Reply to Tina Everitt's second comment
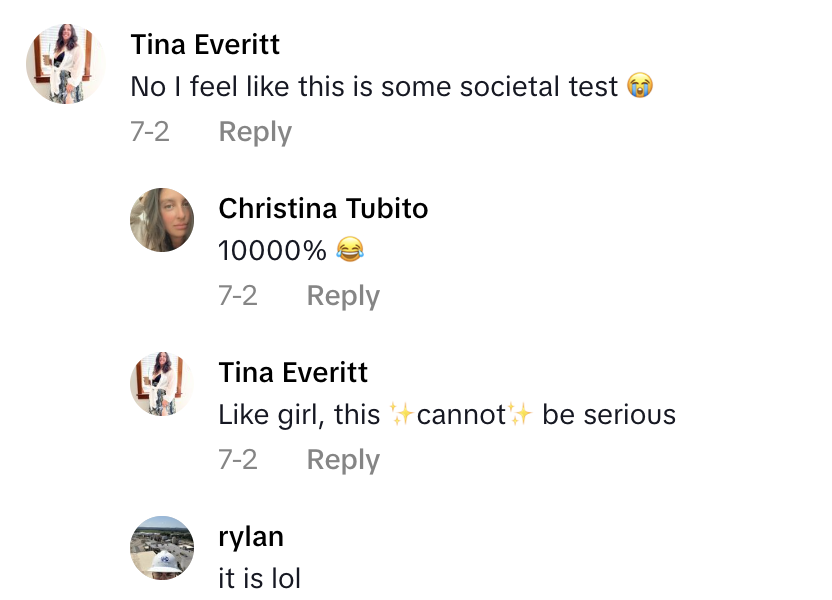The width and height of the screenshot is (832, 600). 343,459
